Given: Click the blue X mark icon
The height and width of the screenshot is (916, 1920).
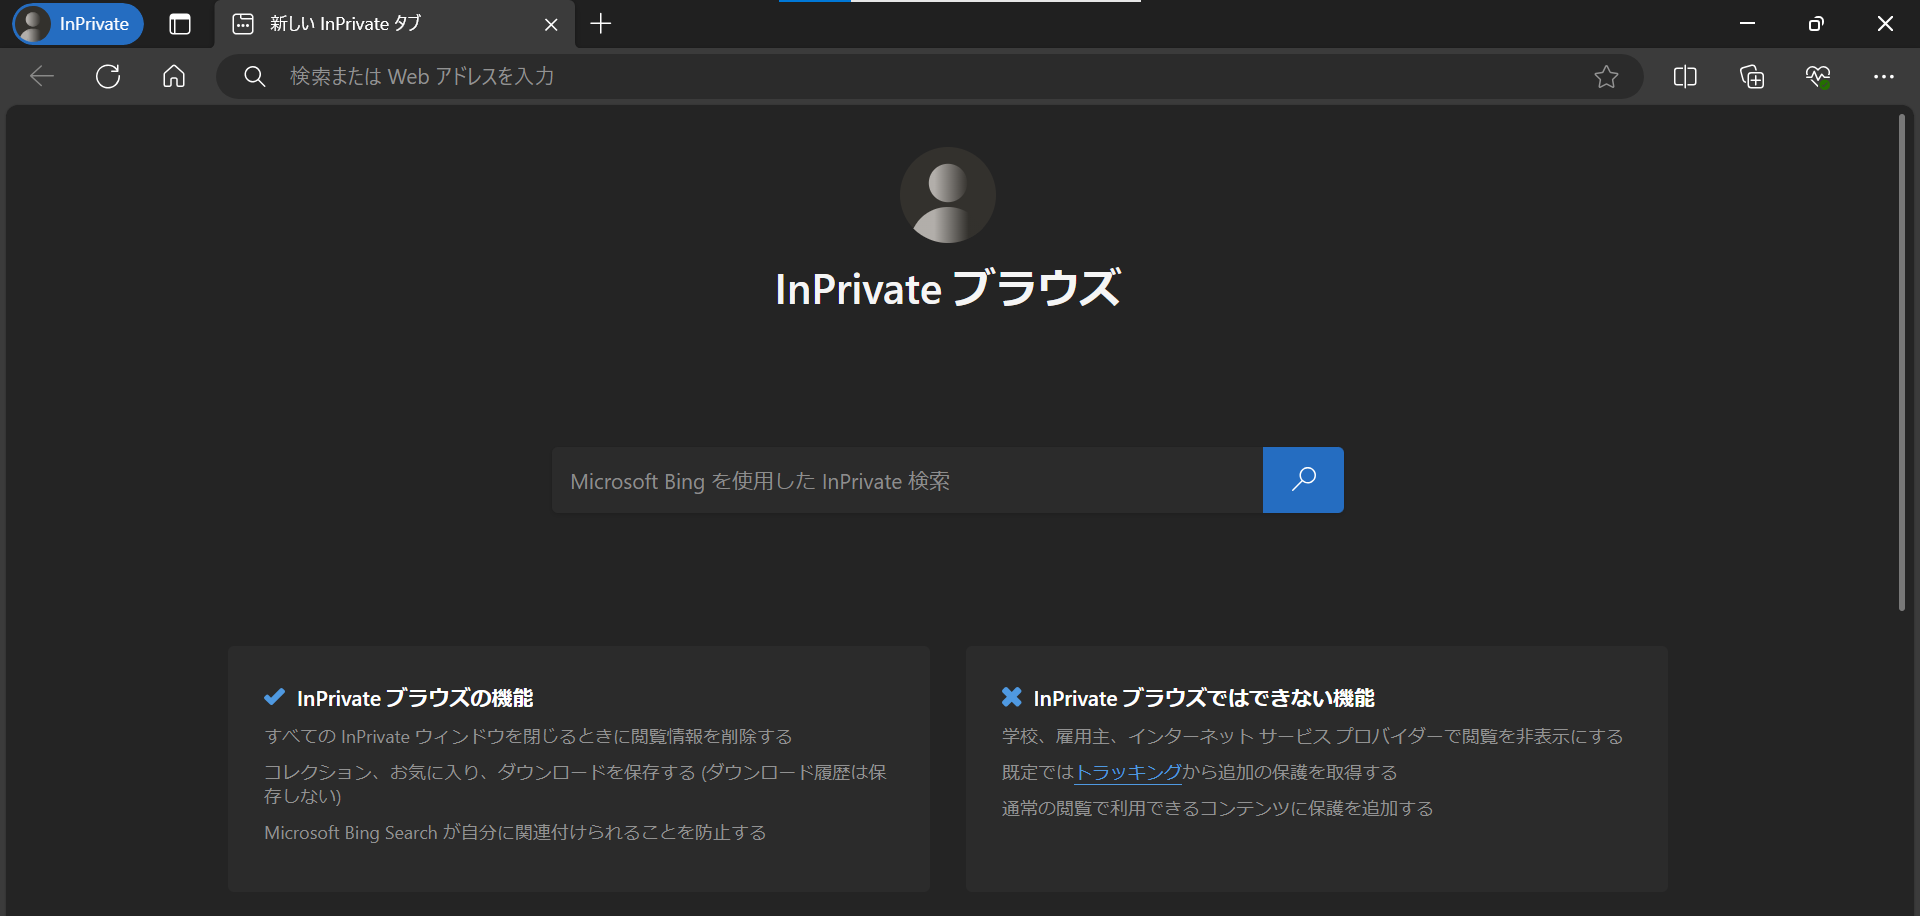Looking at the screenshot, I should (x=1012, y=697).
